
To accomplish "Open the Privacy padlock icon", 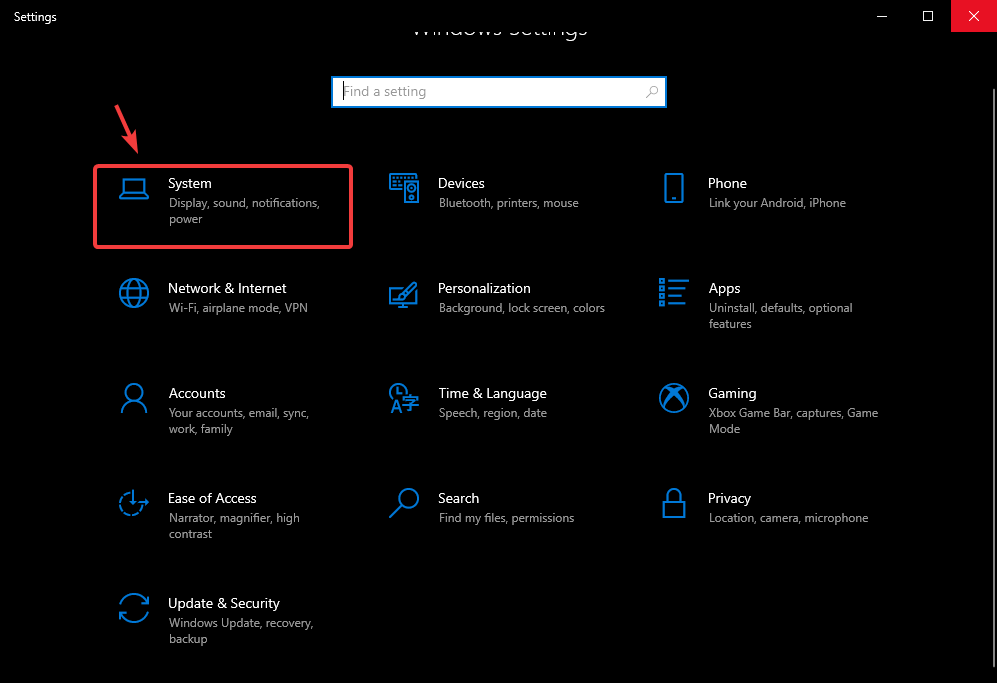I will (674, 503).
